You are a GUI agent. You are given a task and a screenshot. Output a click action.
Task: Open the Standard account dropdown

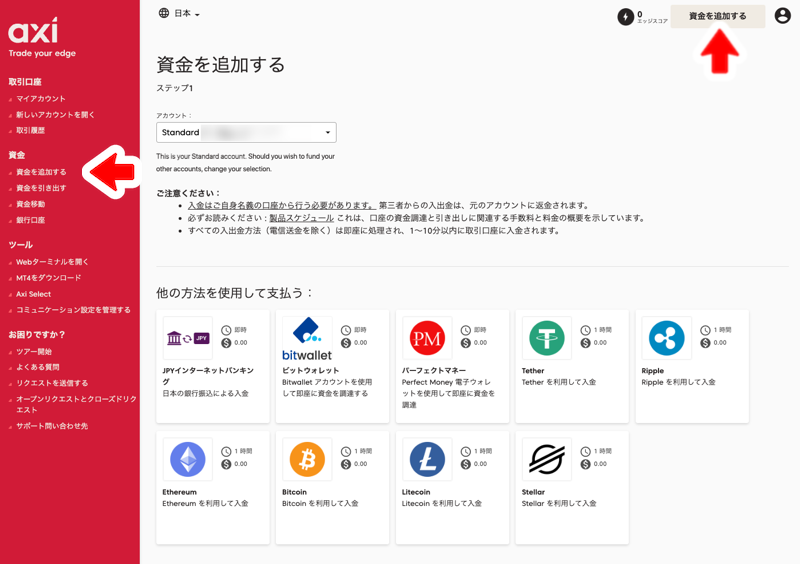tap(246, 132)
